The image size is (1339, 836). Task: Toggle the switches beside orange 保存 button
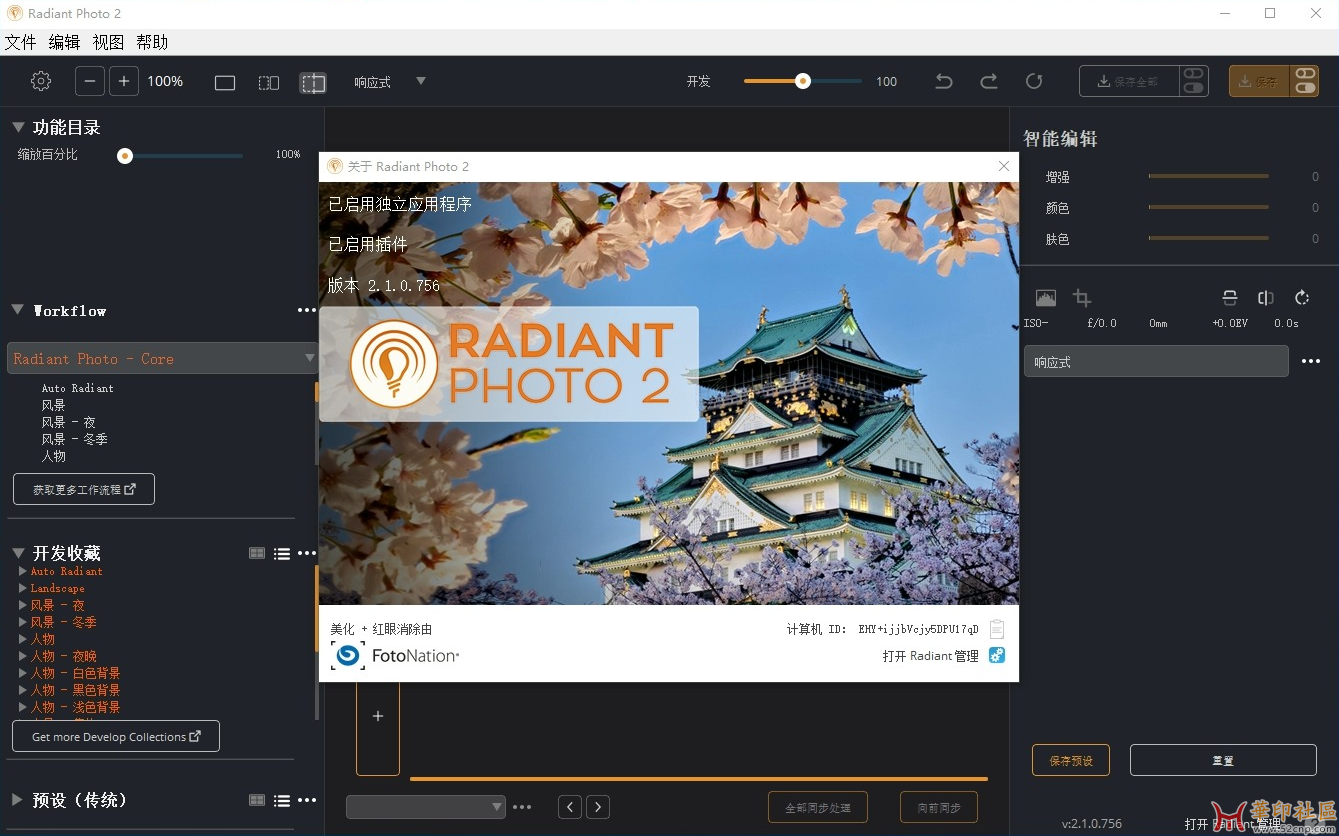tap(1305, 81)
